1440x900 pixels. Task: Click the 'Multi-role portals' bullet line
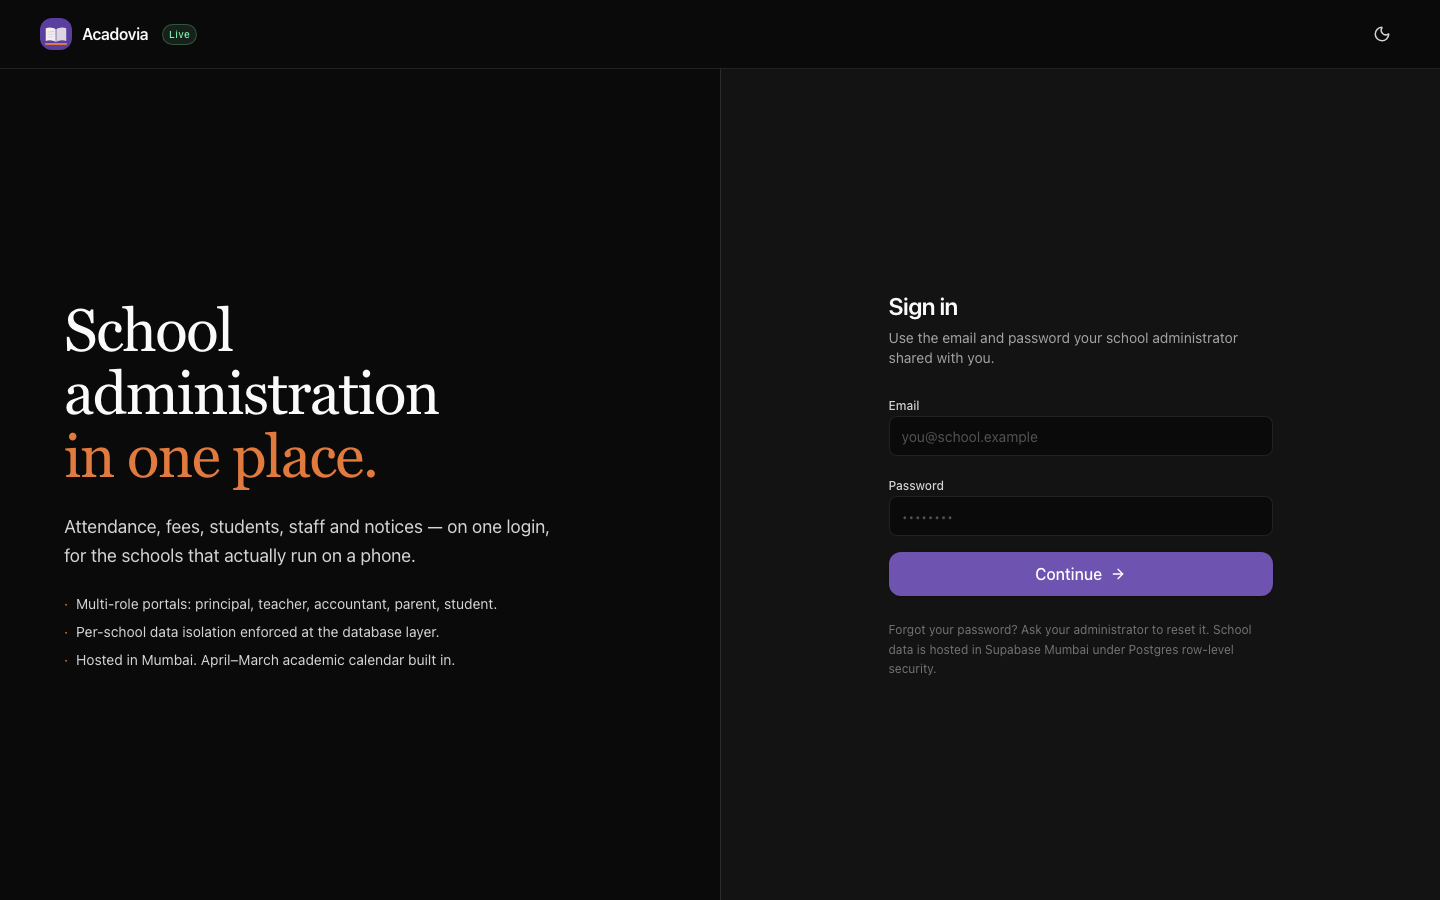(x=286, y=604)
